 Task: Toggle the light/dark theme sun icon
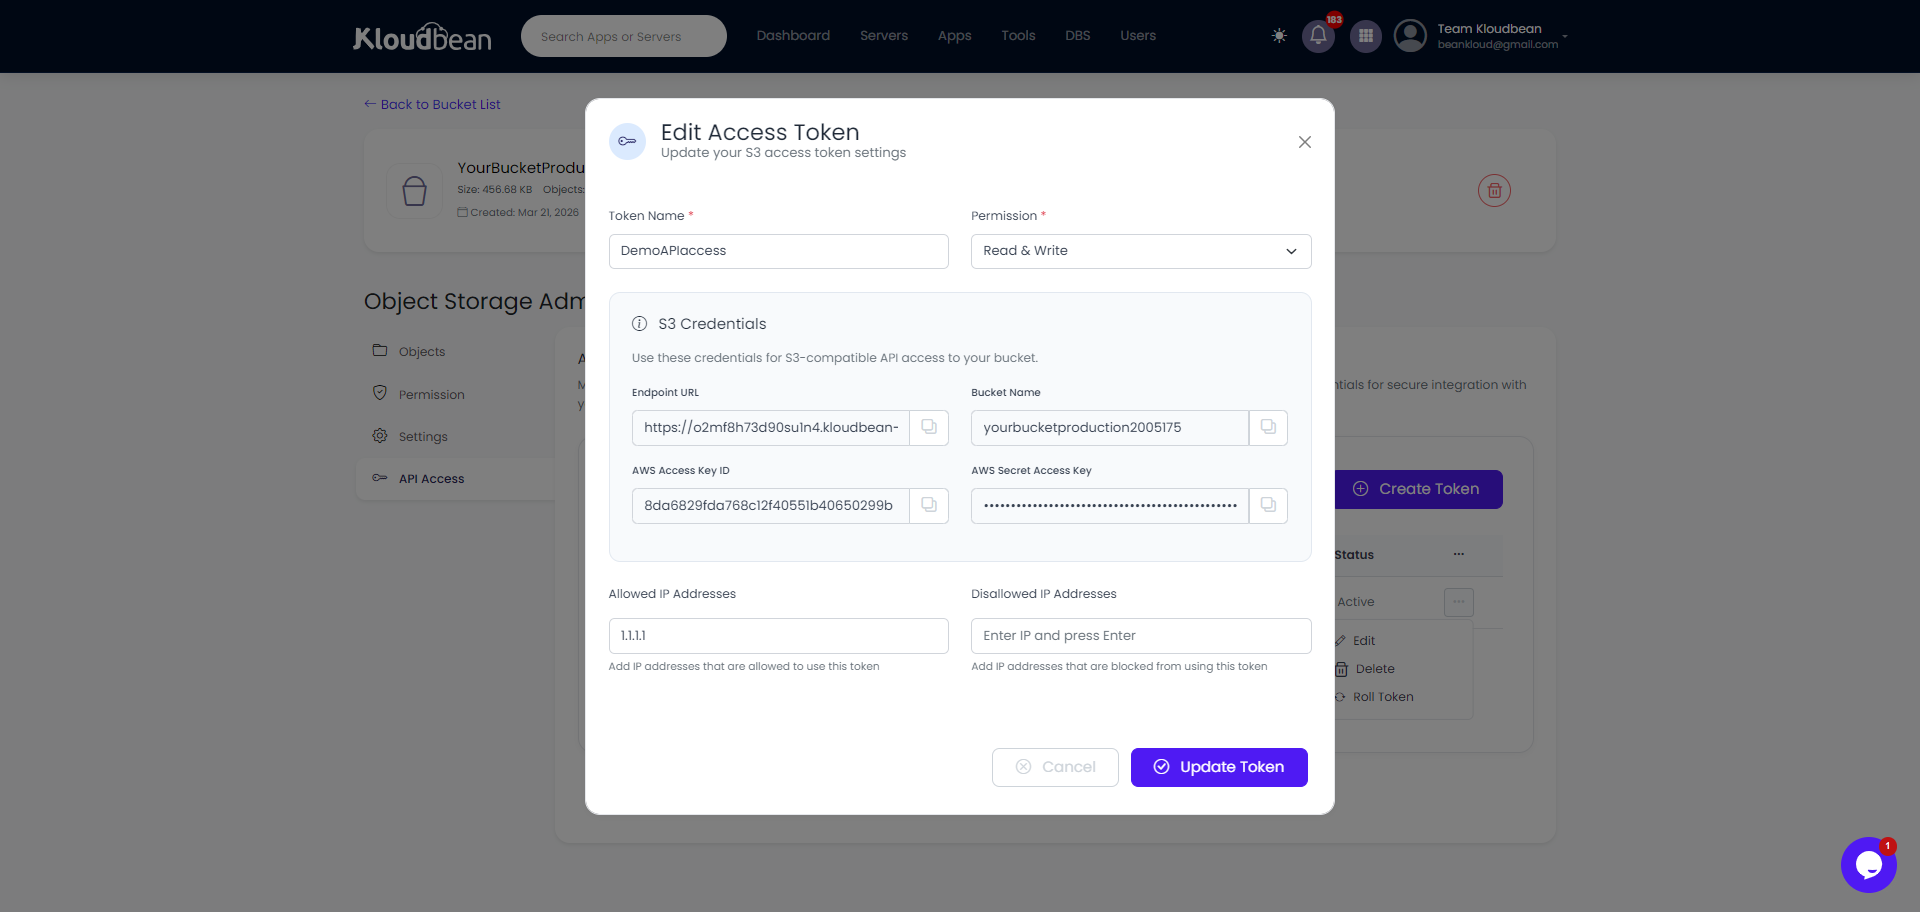[x=1279, y=36]
